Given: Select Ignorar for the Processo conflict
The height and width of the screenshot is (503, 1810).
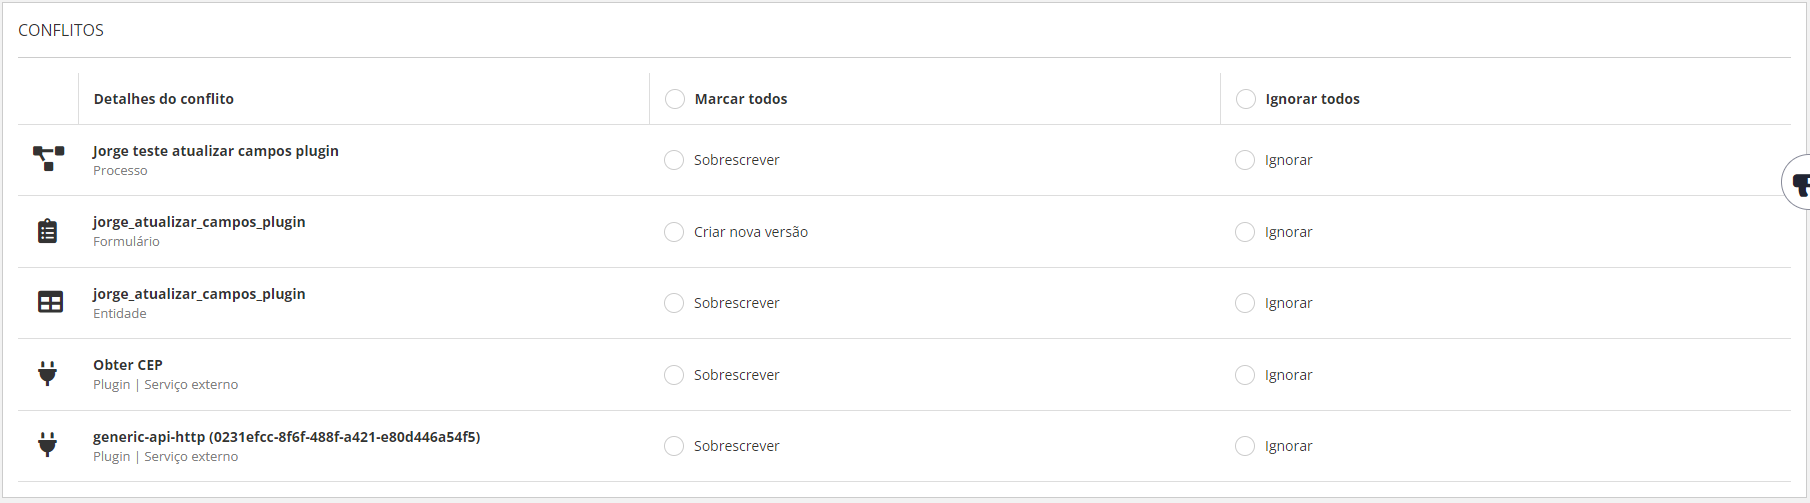Looking at the screenshot, I should coord(1245,160).
